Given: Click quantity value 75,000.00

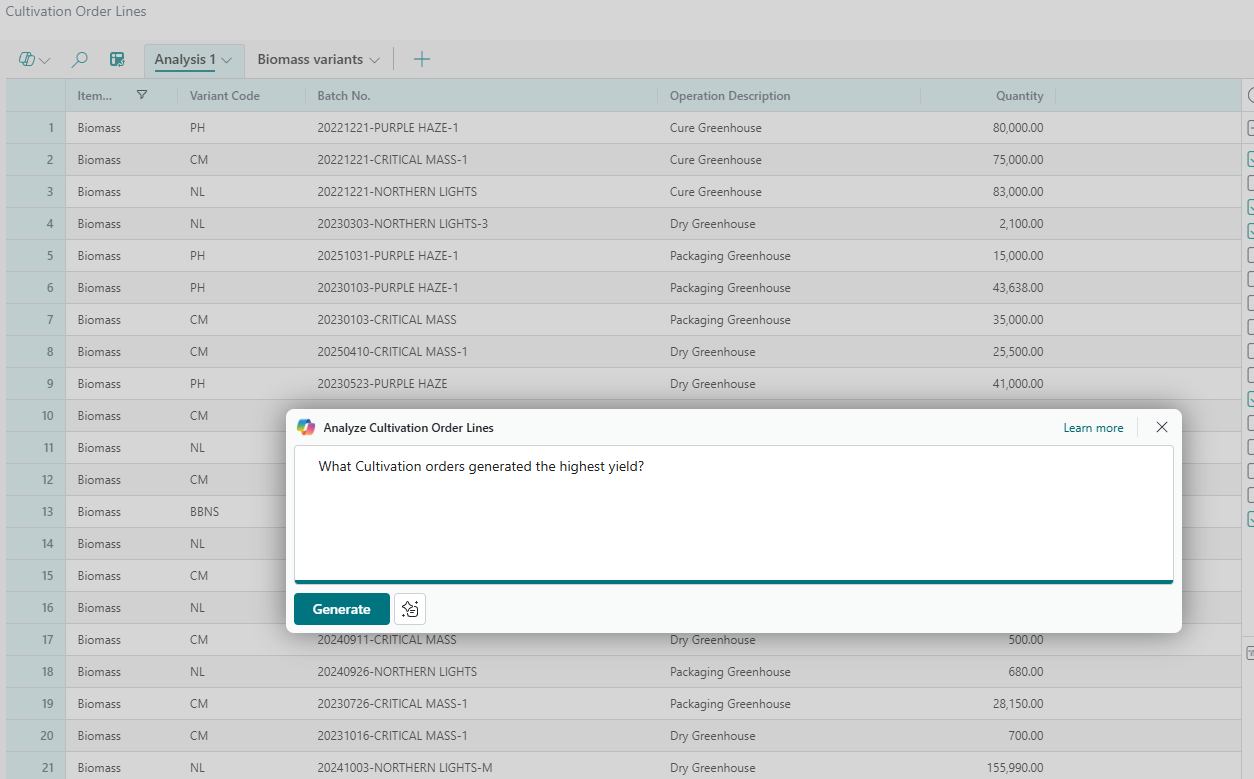Looking at the screenshot, I should click(1018, 160).
